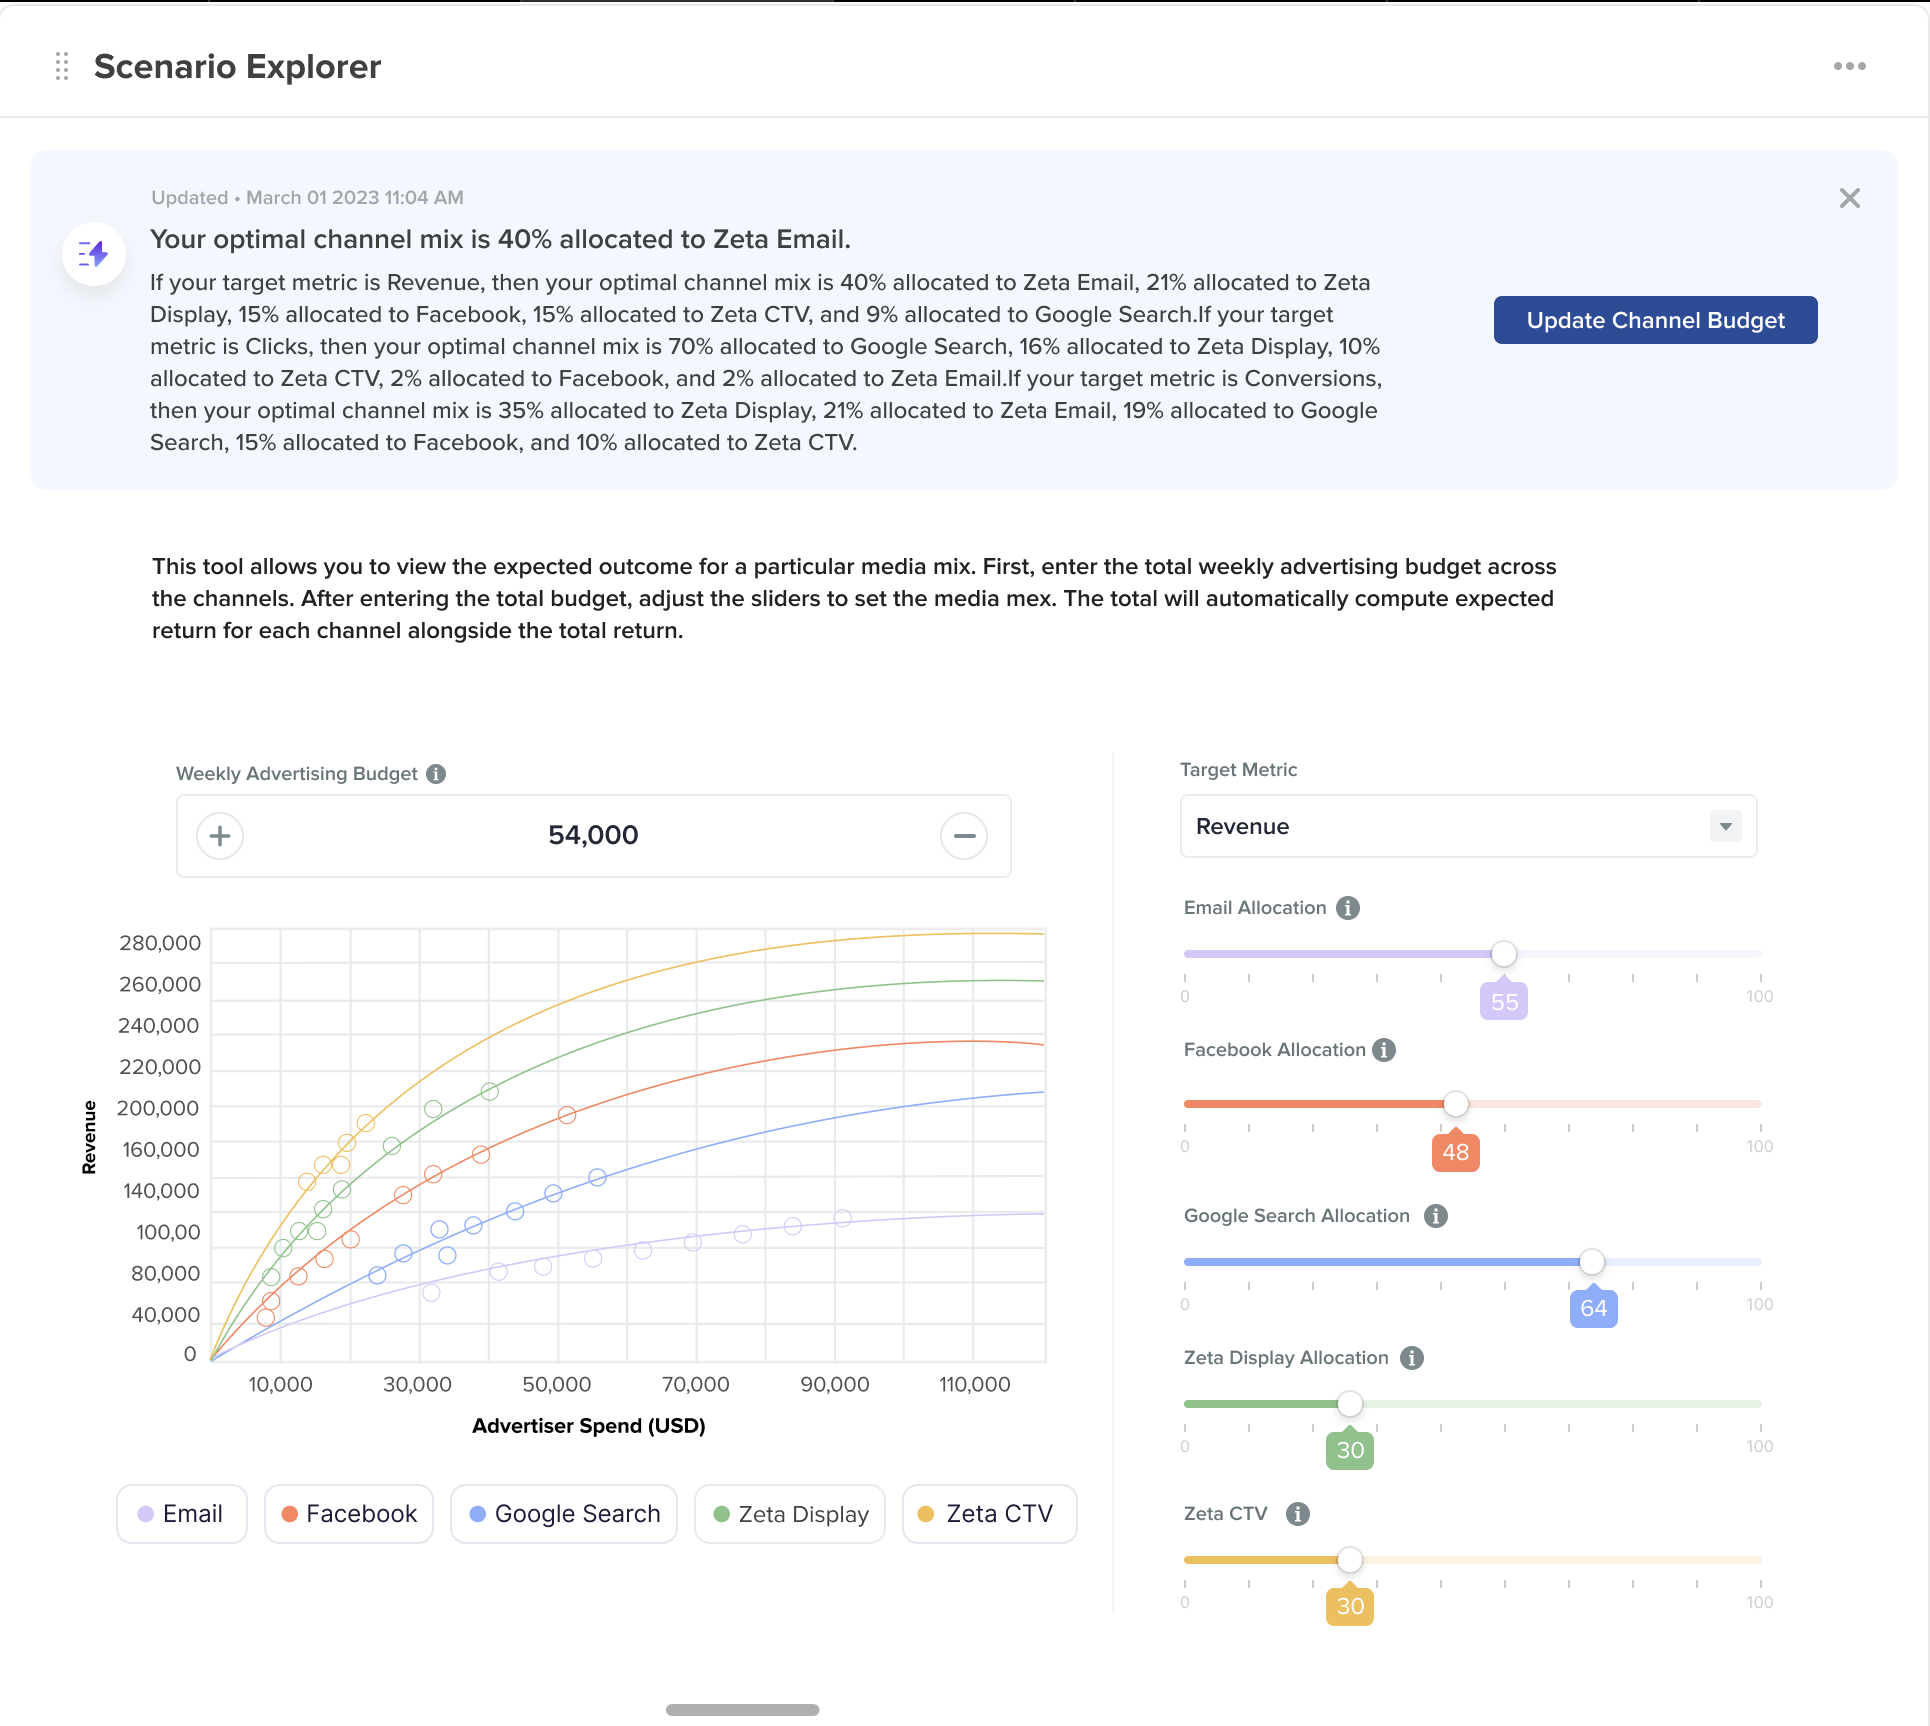Open the Target Metric Revenue dropdown

(x=1467, y=826)
